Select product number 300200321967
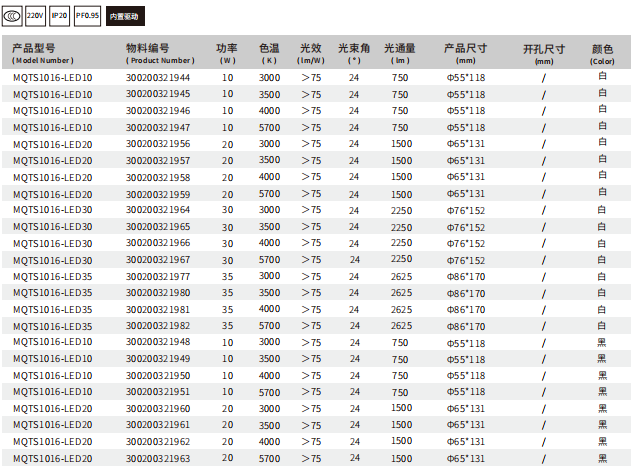The width and height of the screenshot is (636, 471). [158, 260]
